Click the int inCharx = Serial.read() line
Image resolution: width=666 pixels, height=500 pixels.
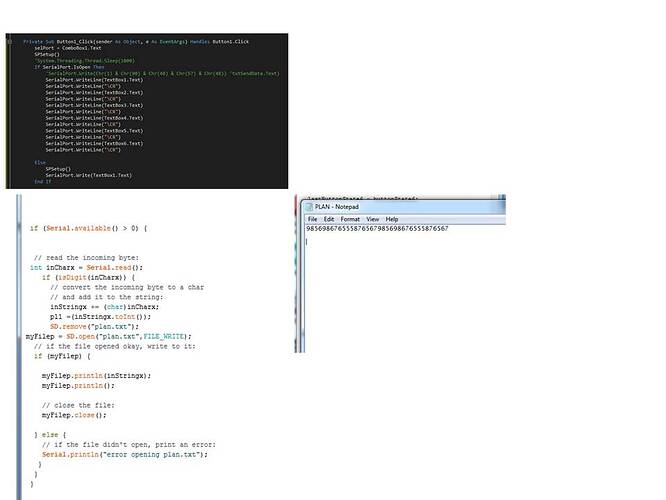[86, 268]
